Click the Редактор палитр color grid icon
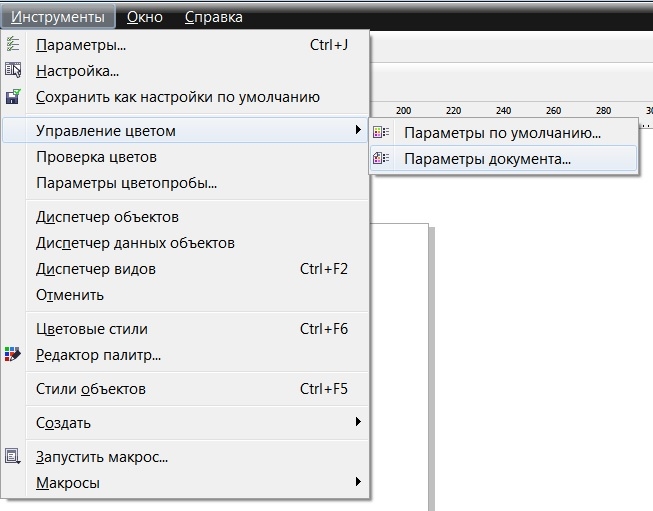The height and width of the screenshot is (511, 653). point(13,354)
